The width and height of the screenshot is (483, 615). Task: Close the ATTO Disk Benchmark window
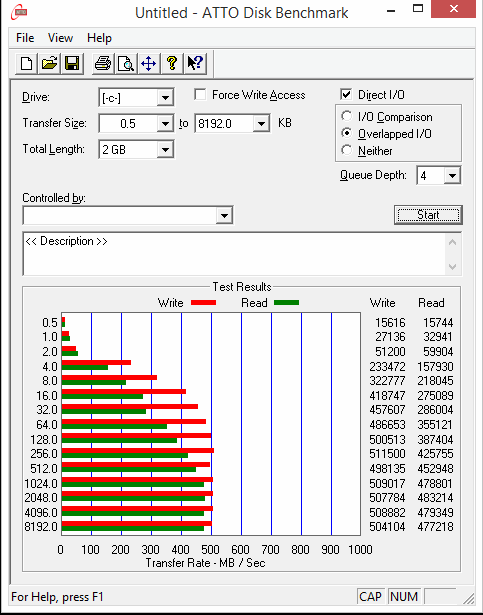(x=454, y=9)
